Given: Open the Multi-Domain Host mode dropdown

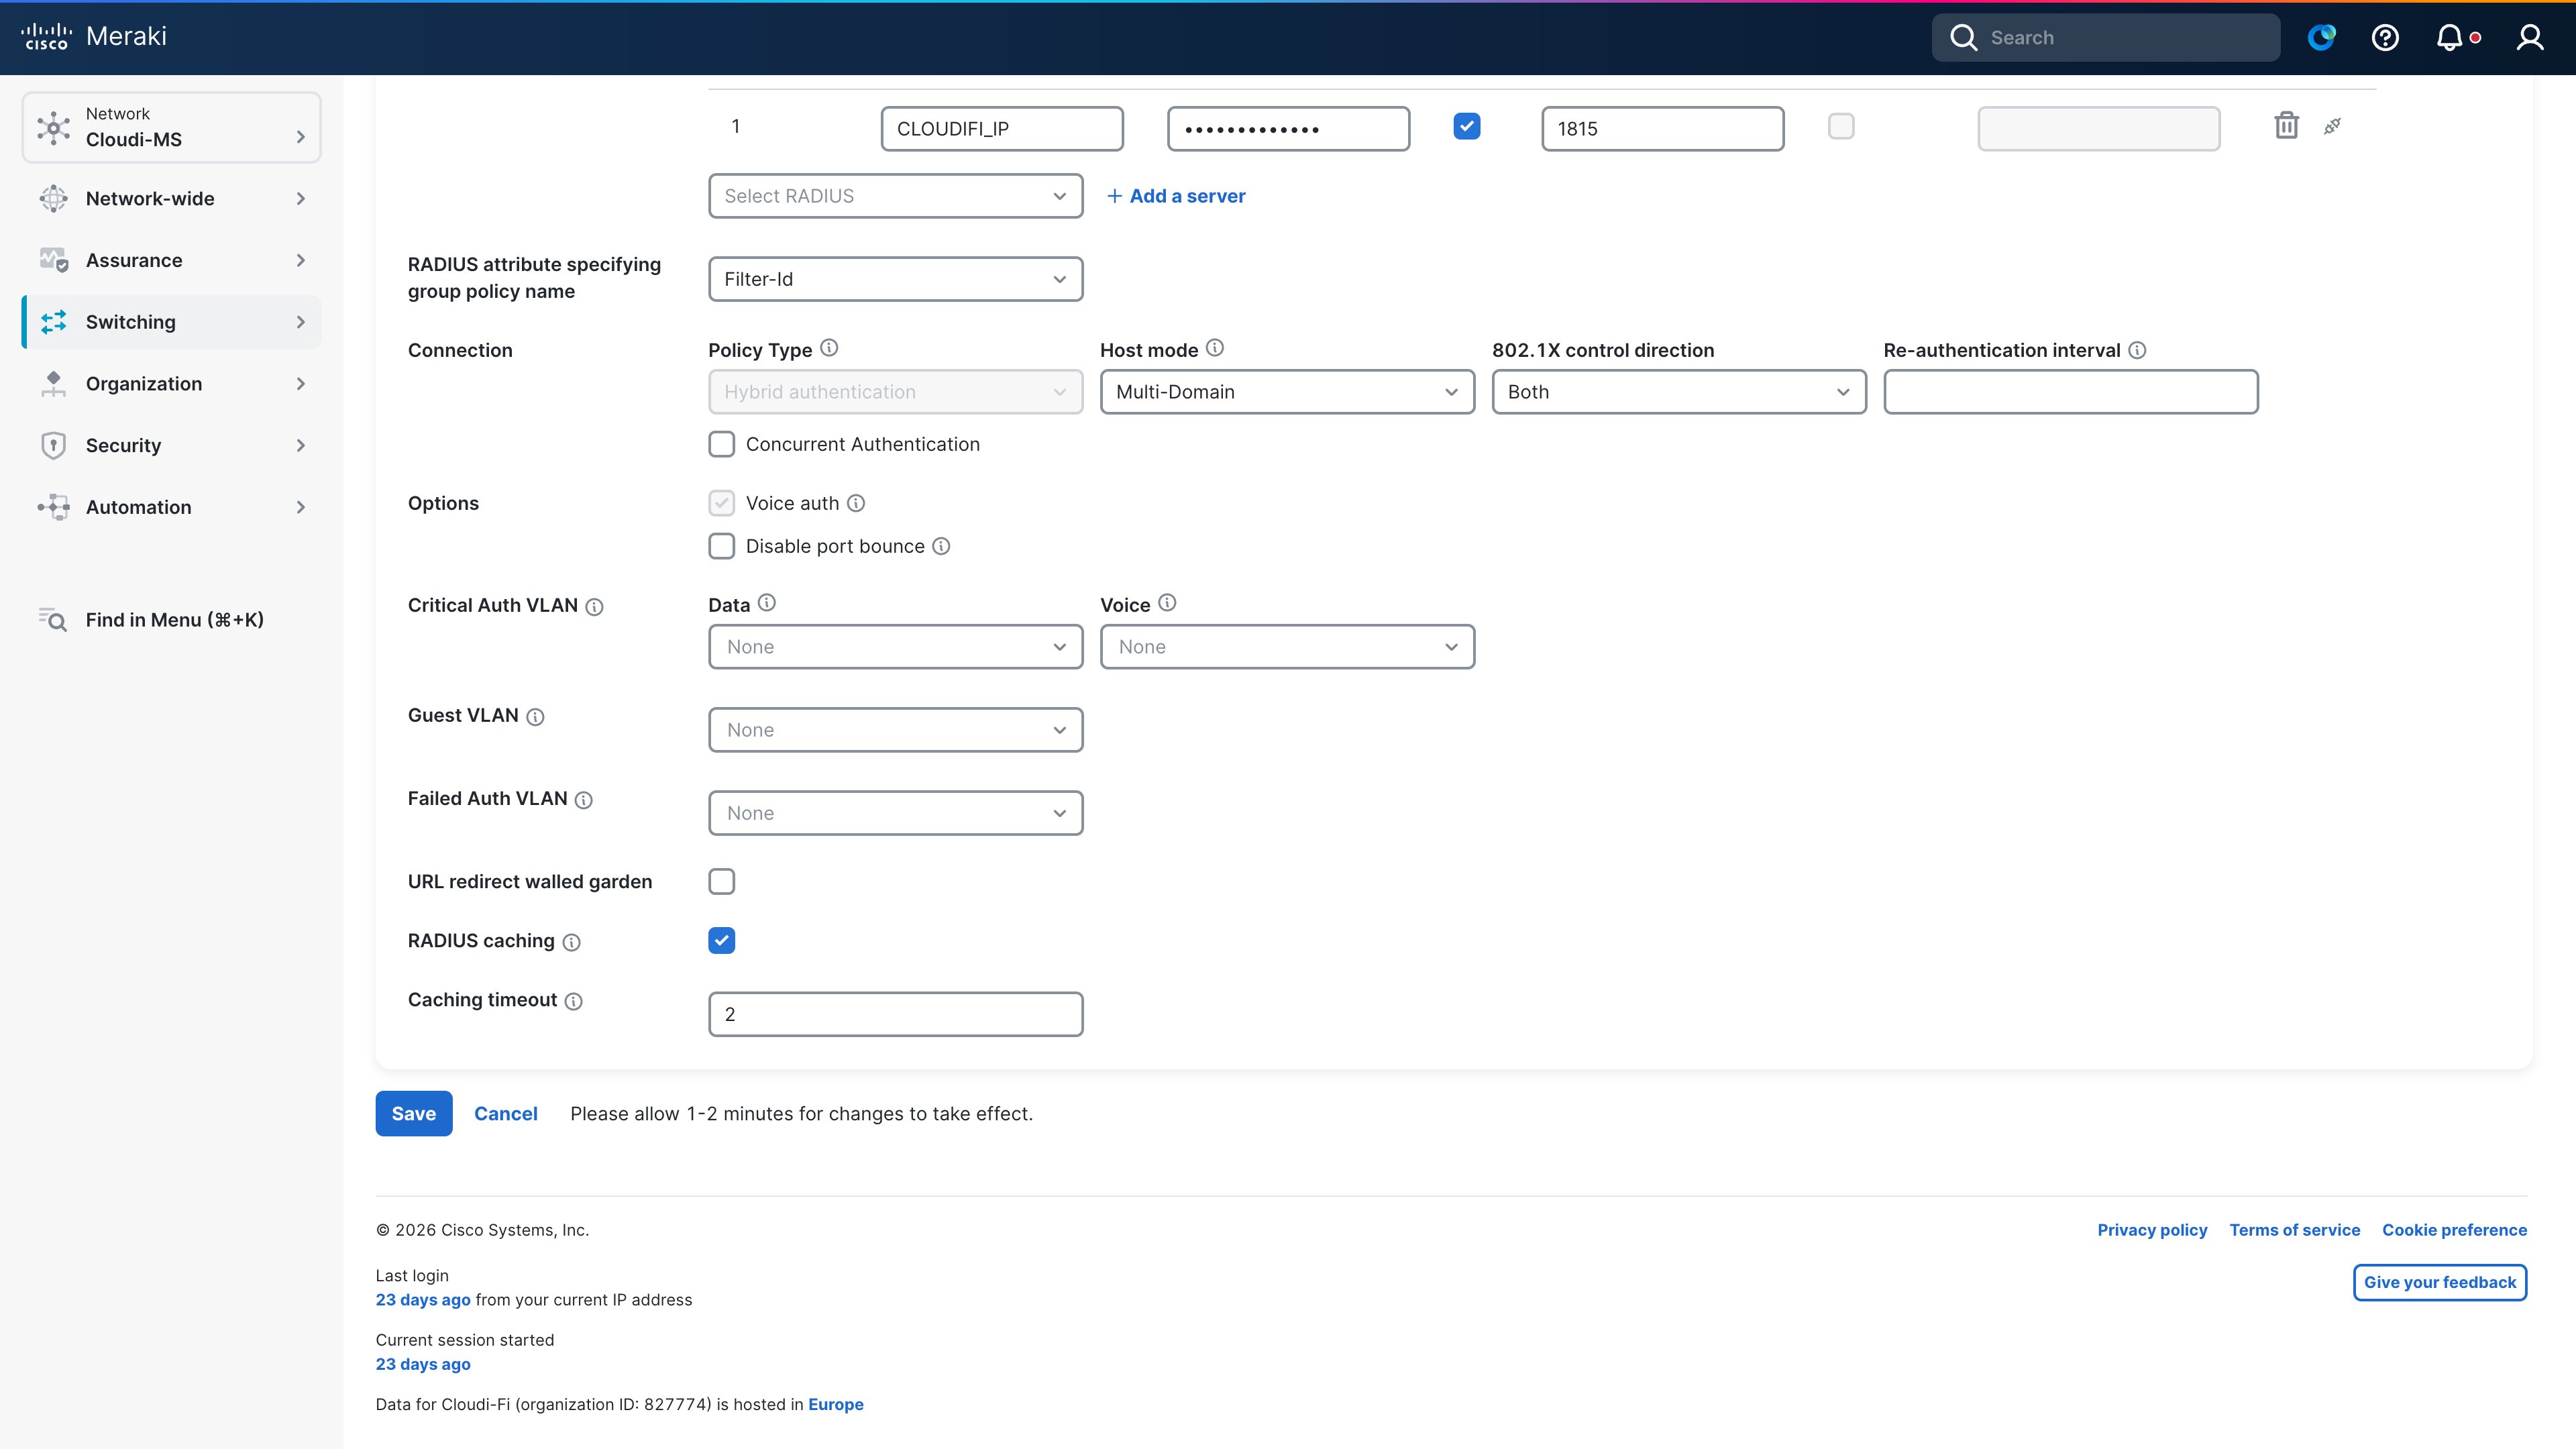Looking at the screenshot, I should point(1287,392).
